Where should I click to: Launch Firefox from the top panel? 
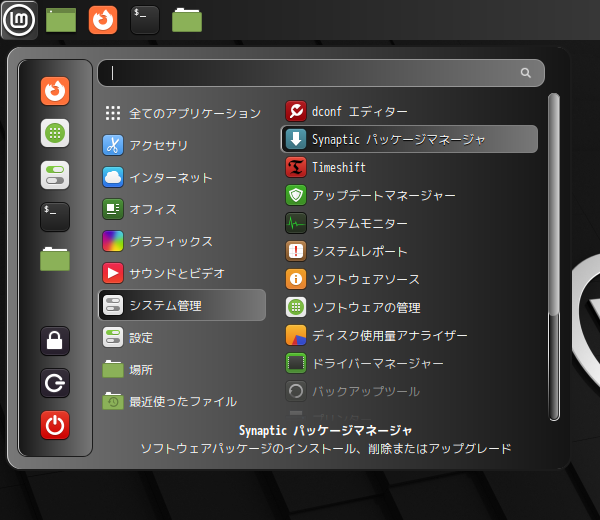pos(103,20)
